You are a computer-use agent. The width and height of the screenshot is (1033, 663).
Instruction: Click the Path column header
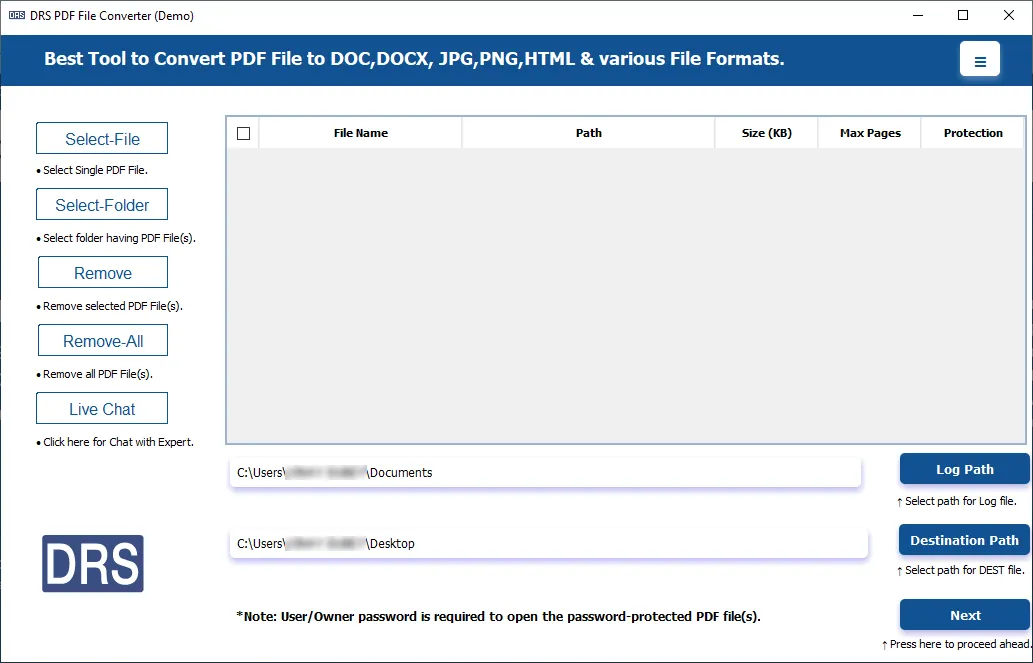click(x=588, y=133)
